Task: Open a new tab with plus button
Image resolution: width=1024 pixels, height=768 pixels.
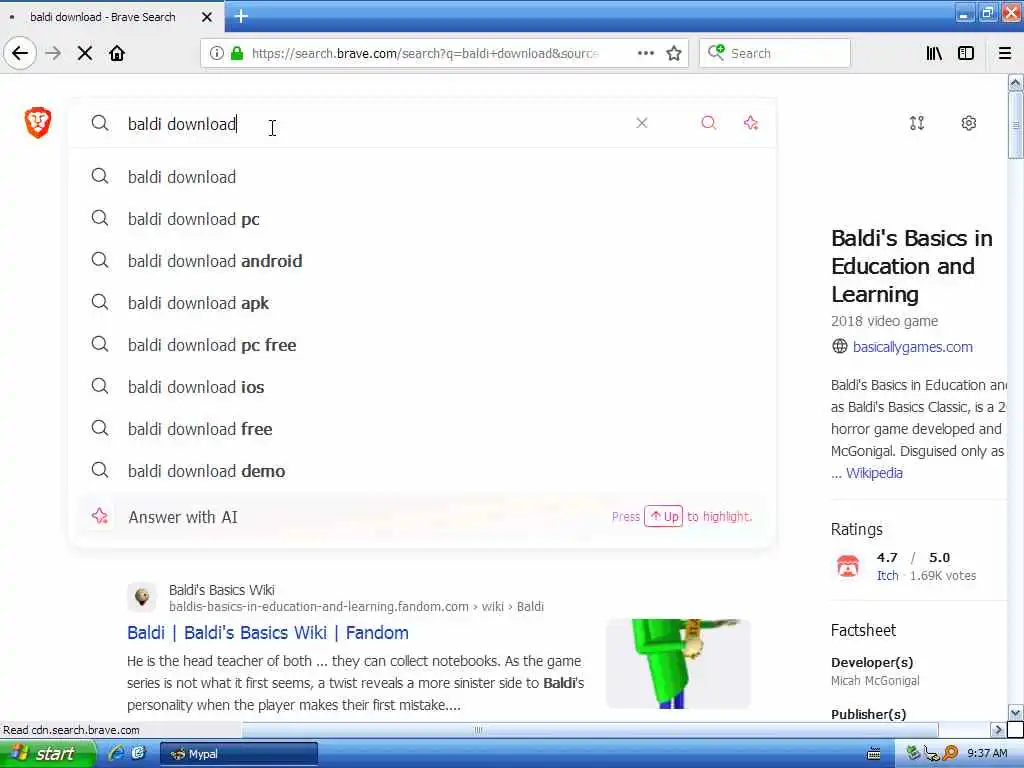Action: coord(241,16)
